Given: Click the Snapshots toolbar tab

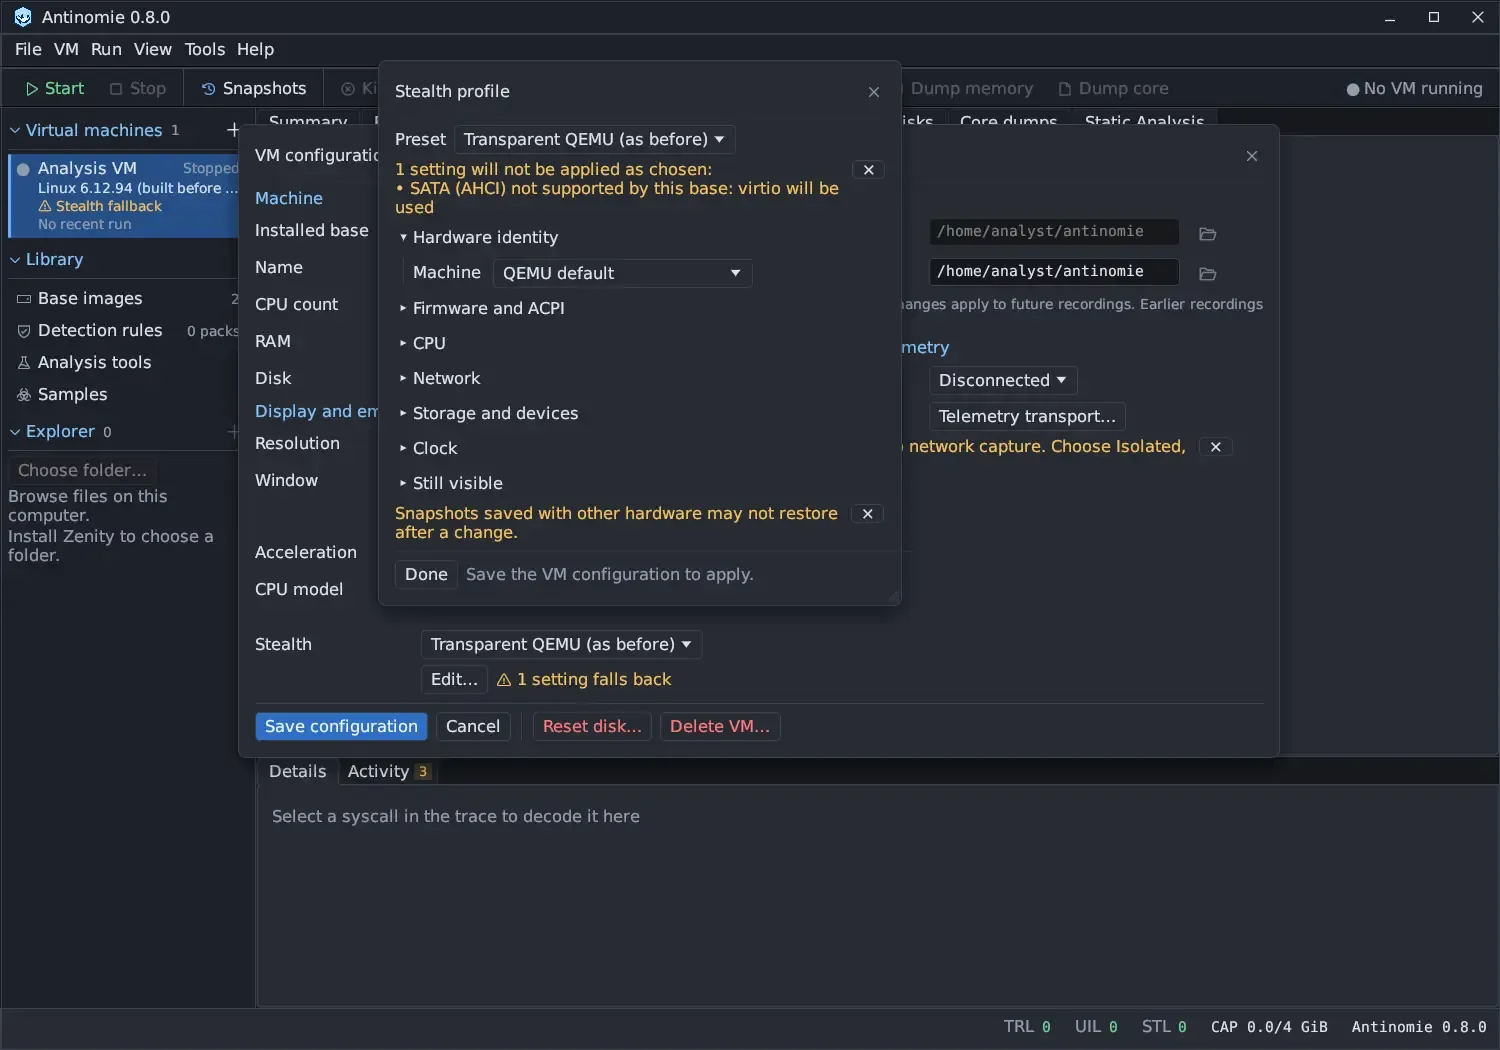Looking at the screenshot, I should tap(254, 89).
